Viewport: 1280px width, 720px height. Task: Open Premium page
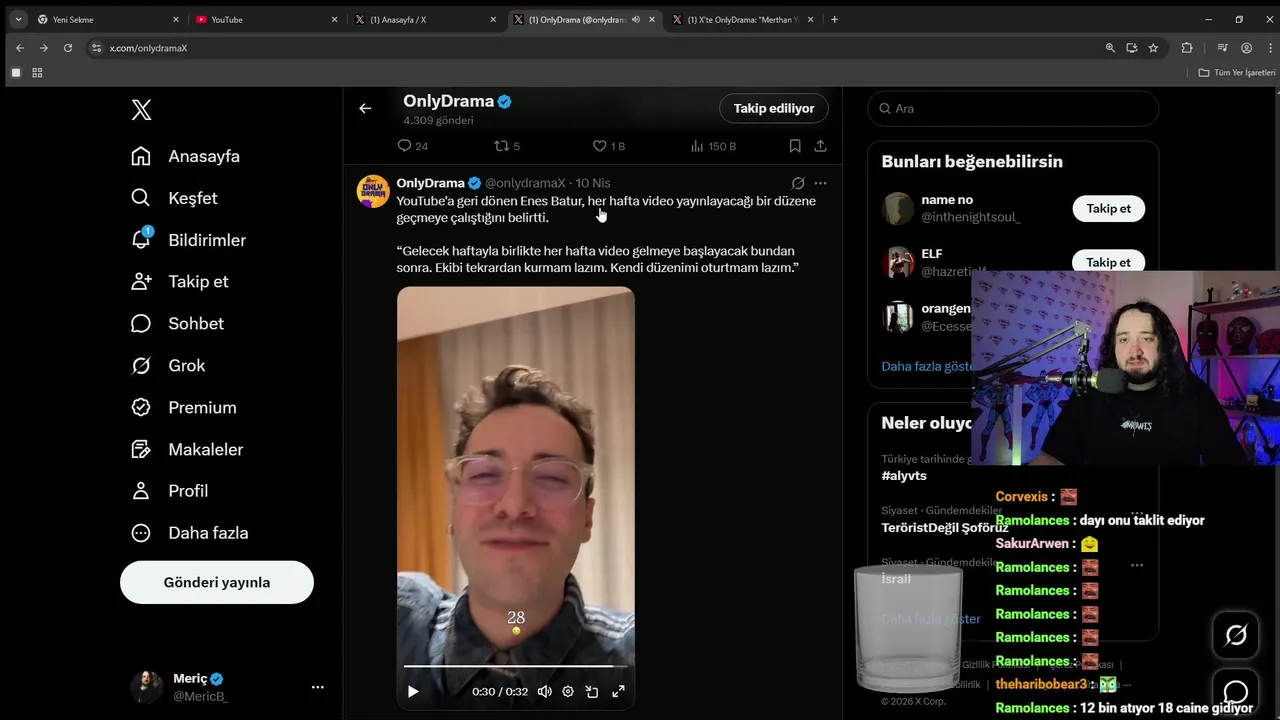pyautogui.click(x=183, y=407)
